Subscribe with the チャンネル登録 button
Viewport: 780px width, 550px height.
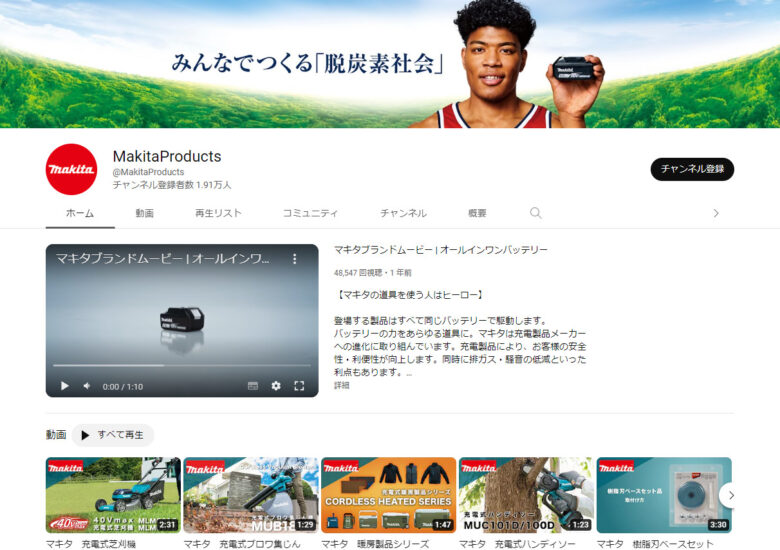(x=692, y=169)
